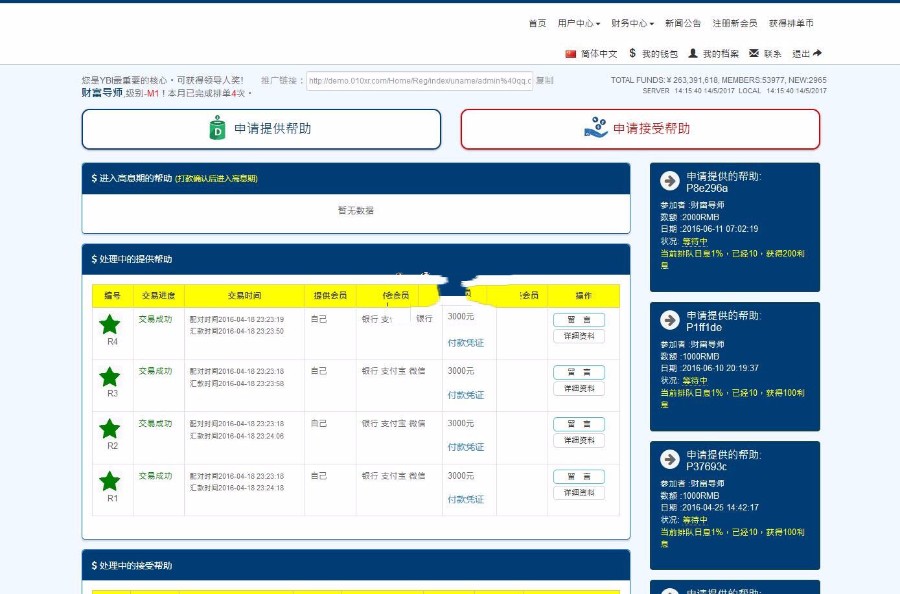Click the 等待中 status on card P37693c
Viewport: 900px width, 594px height.
(695, 520)
